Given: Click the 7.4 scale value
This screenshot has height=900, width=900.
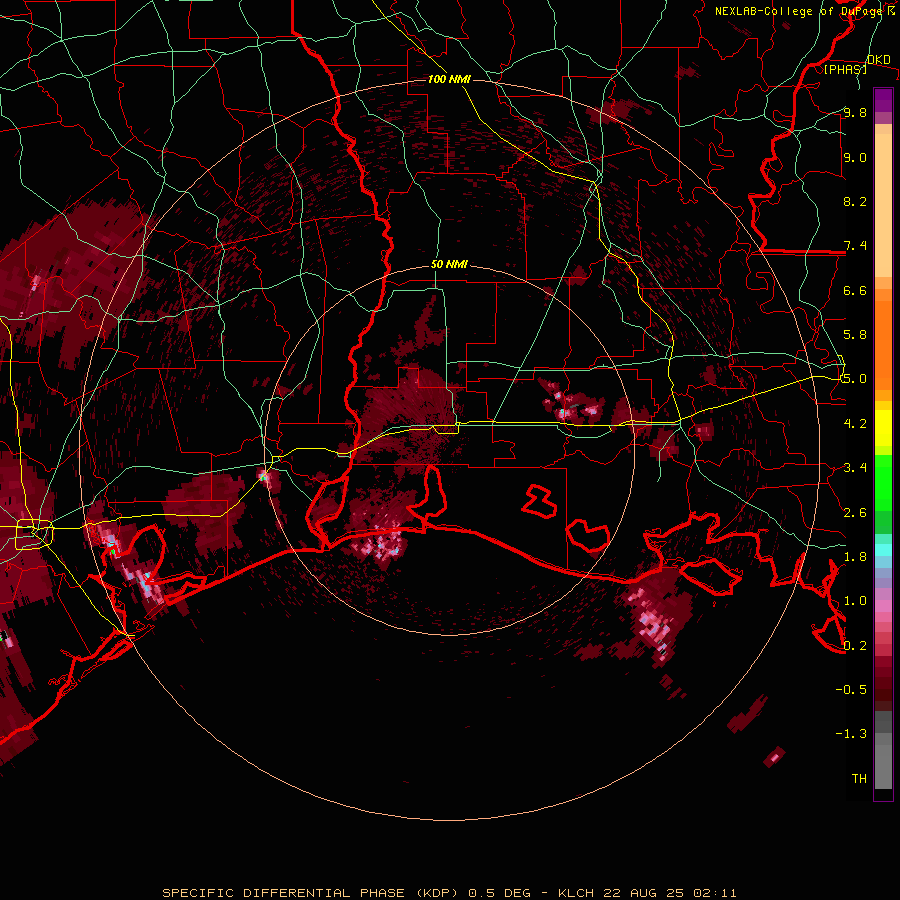Looking at the screenshot, I should [x=855, y=246].
